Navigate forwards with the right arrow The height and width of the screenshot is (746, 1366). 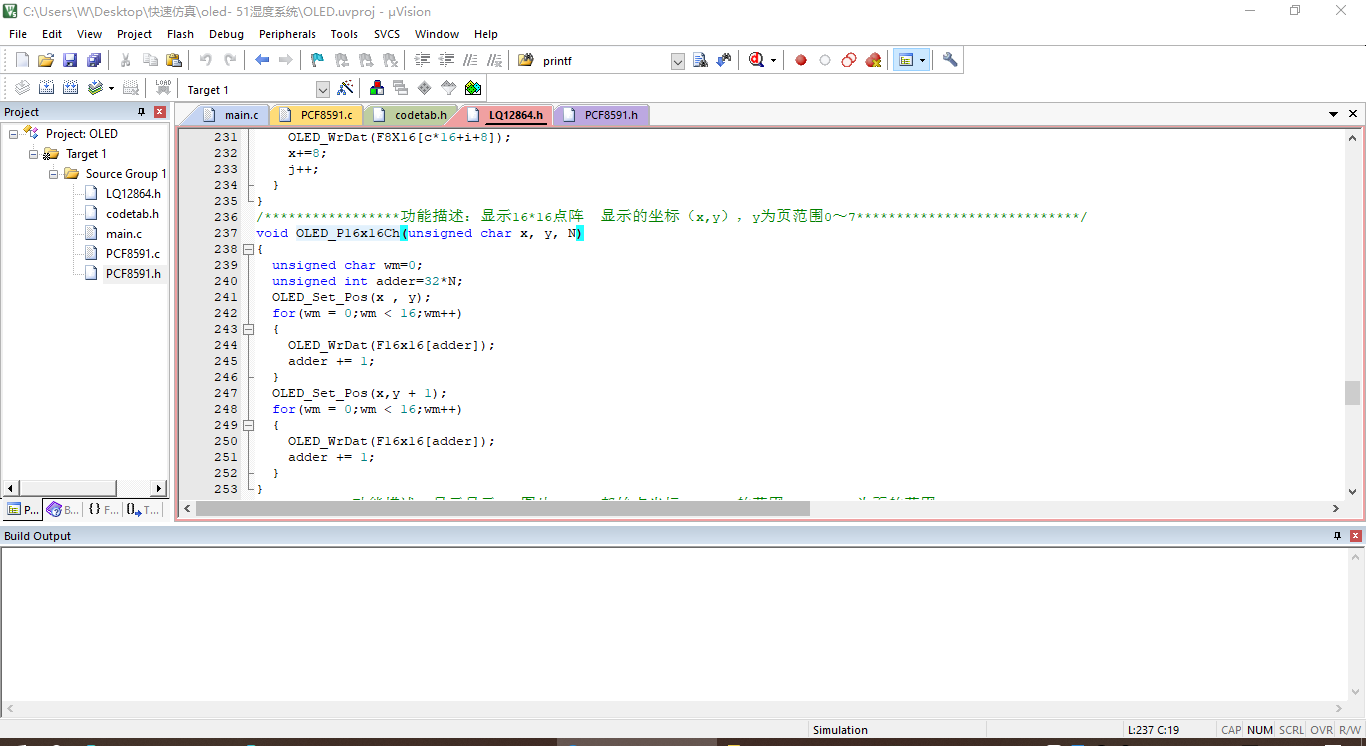(x=286, y=60)
